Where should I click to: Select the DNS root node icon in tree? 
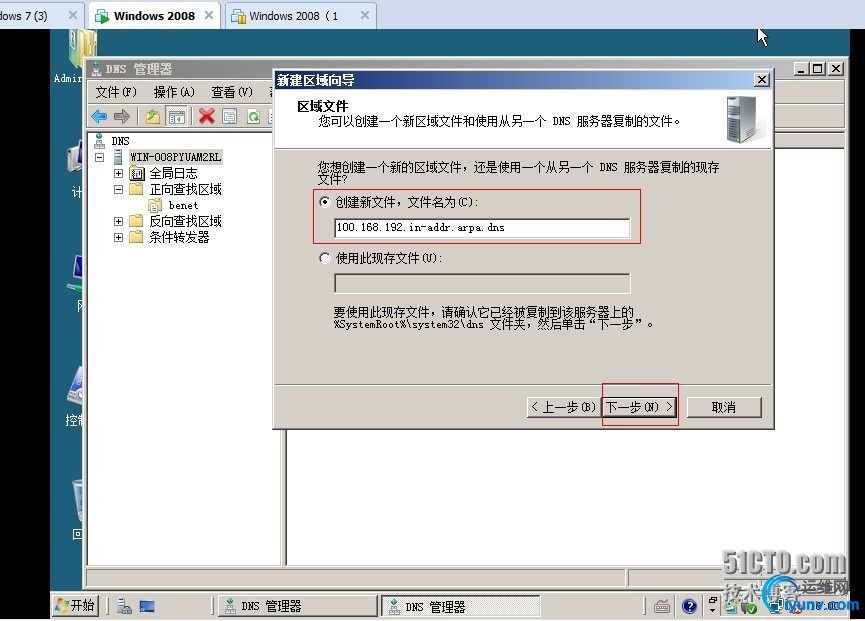click(99, 141)
